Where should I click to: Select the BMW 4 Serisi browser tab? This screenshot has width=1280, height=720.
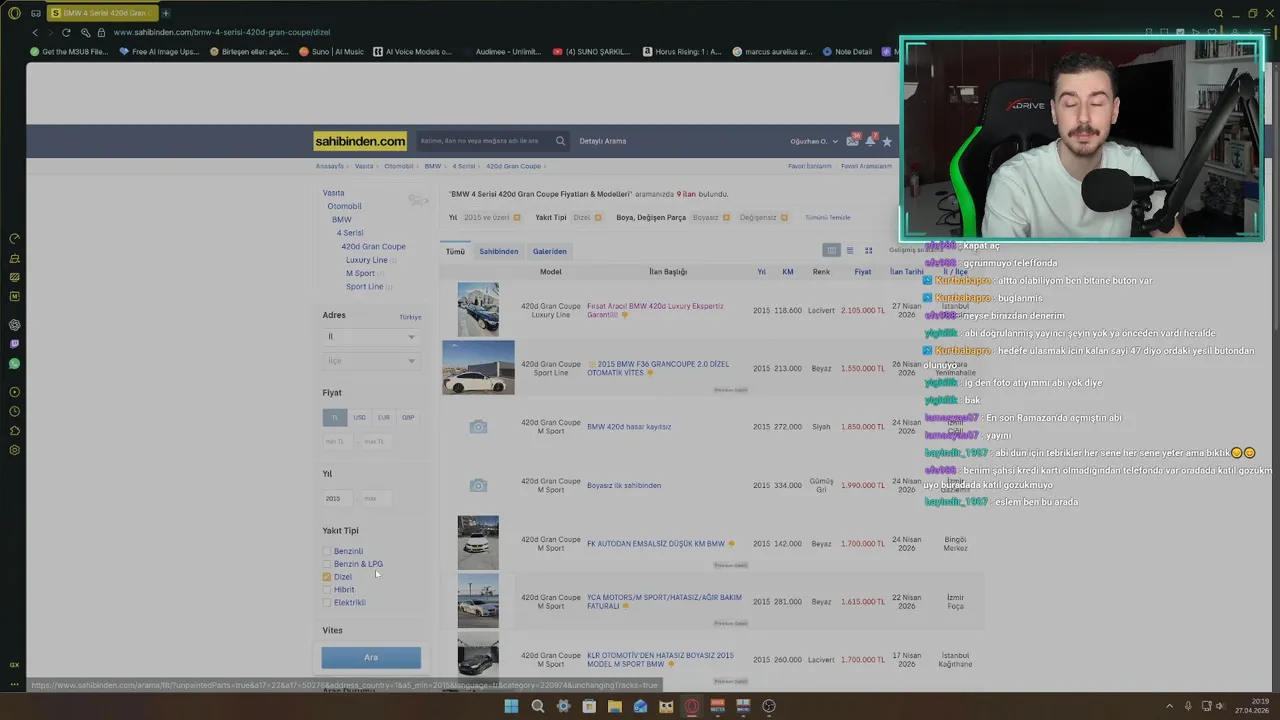tap(100, 13)
